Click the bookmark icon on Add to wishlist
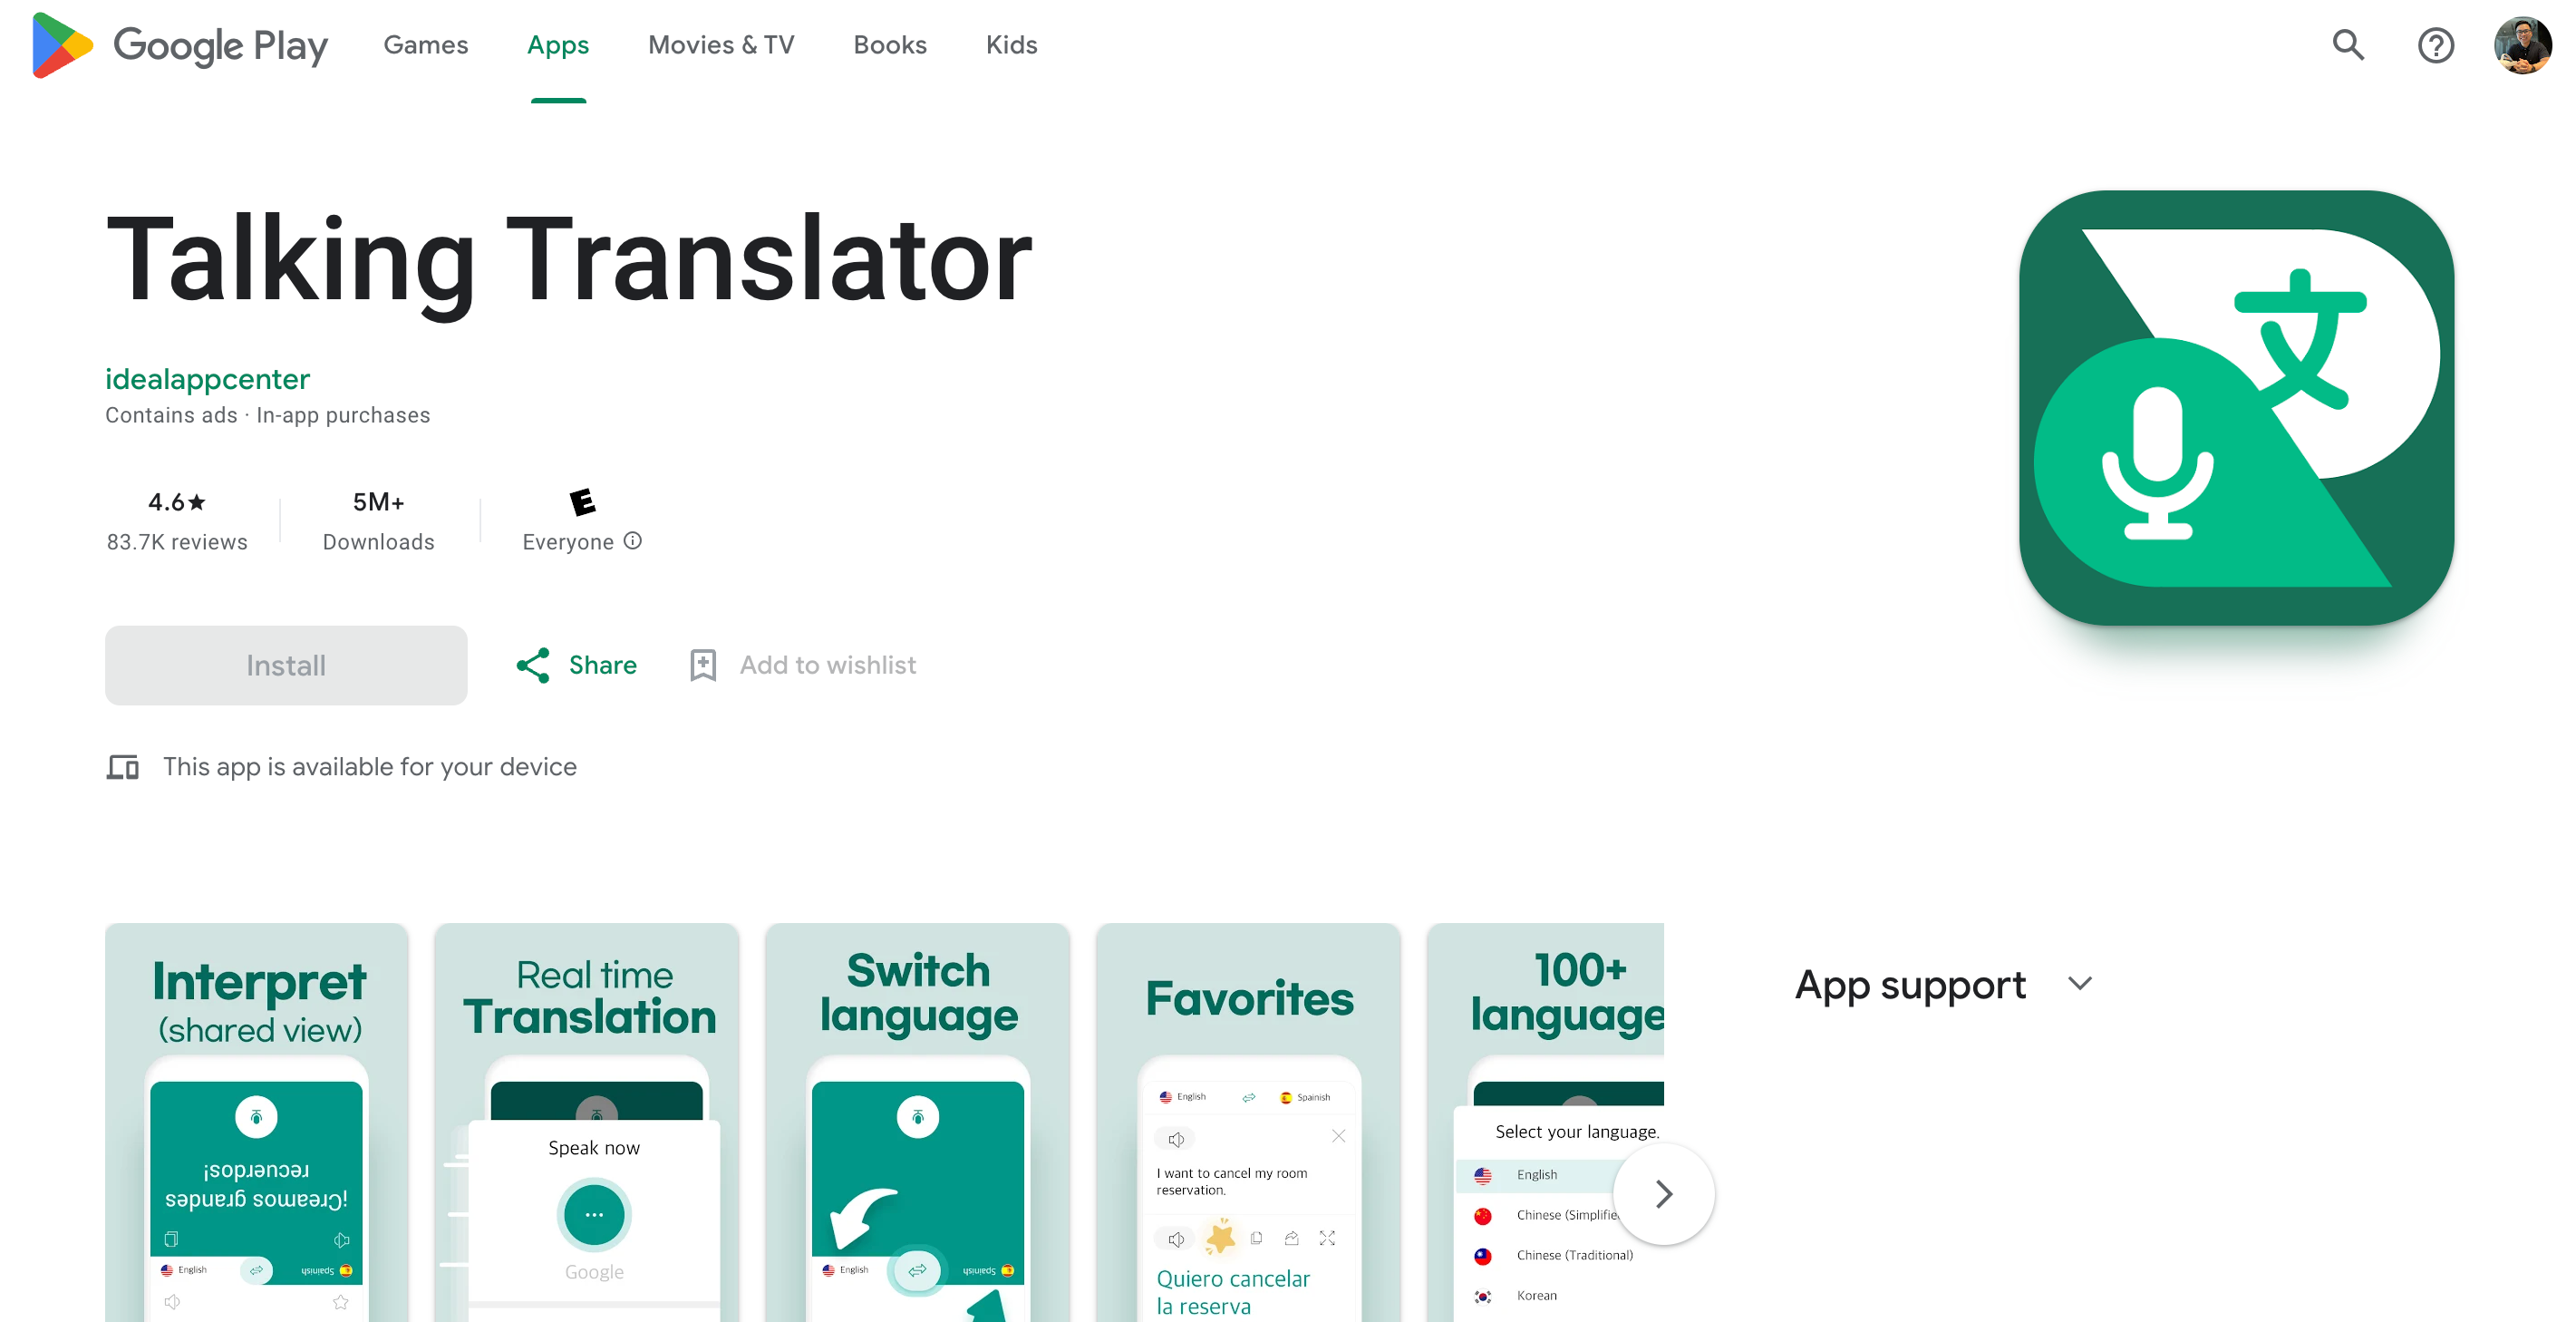 (702, 664)
